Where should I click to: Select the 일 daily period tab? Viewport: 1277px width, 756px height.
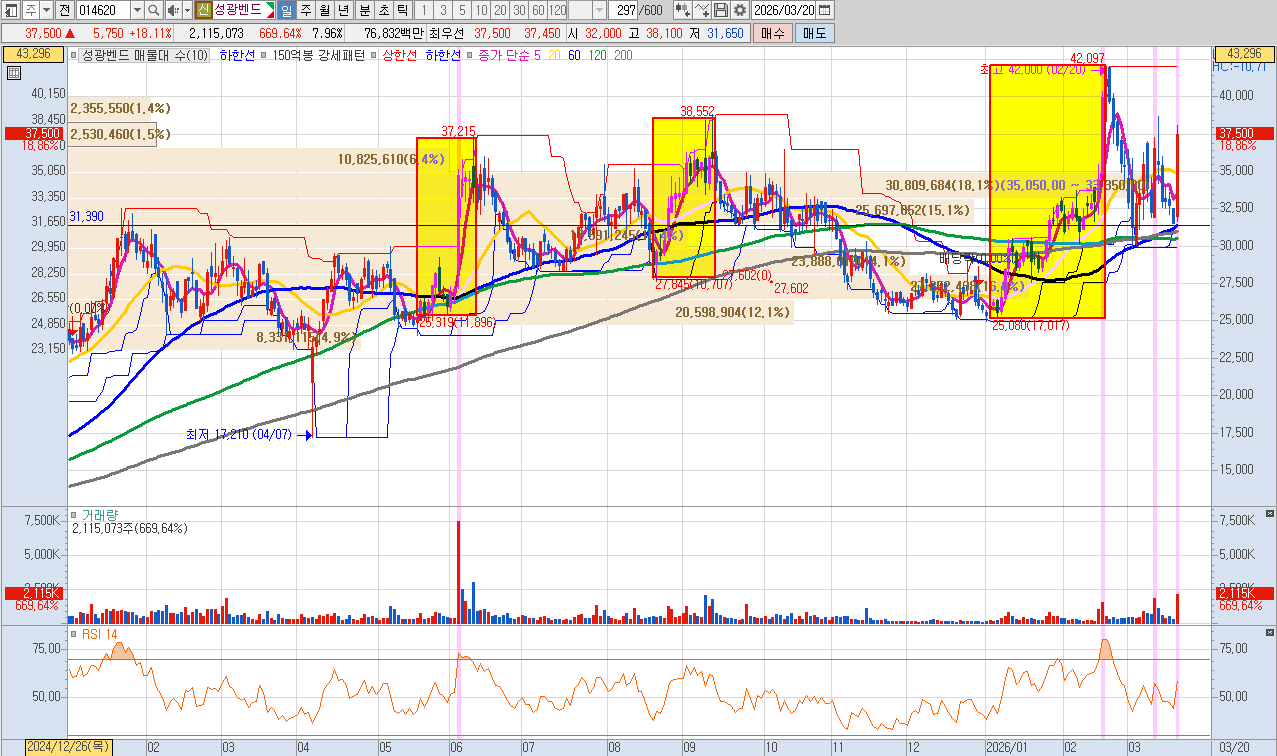(286, 10)
